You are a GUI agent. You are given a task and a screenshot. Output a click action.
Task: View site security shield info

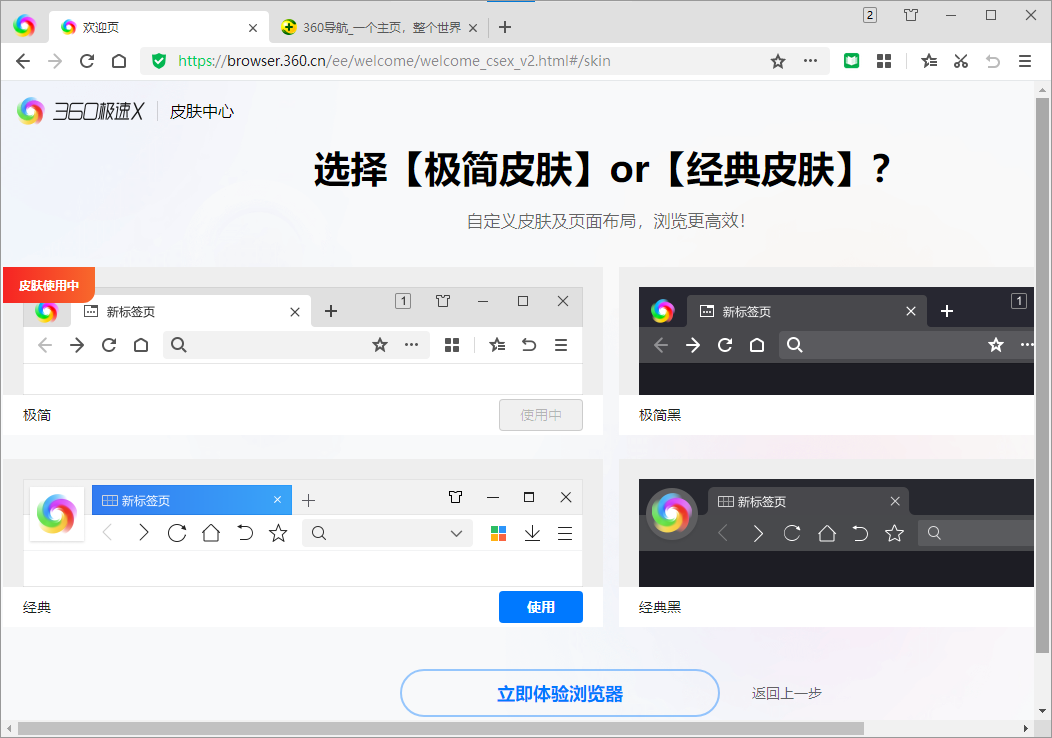click(x=159, y=61)
